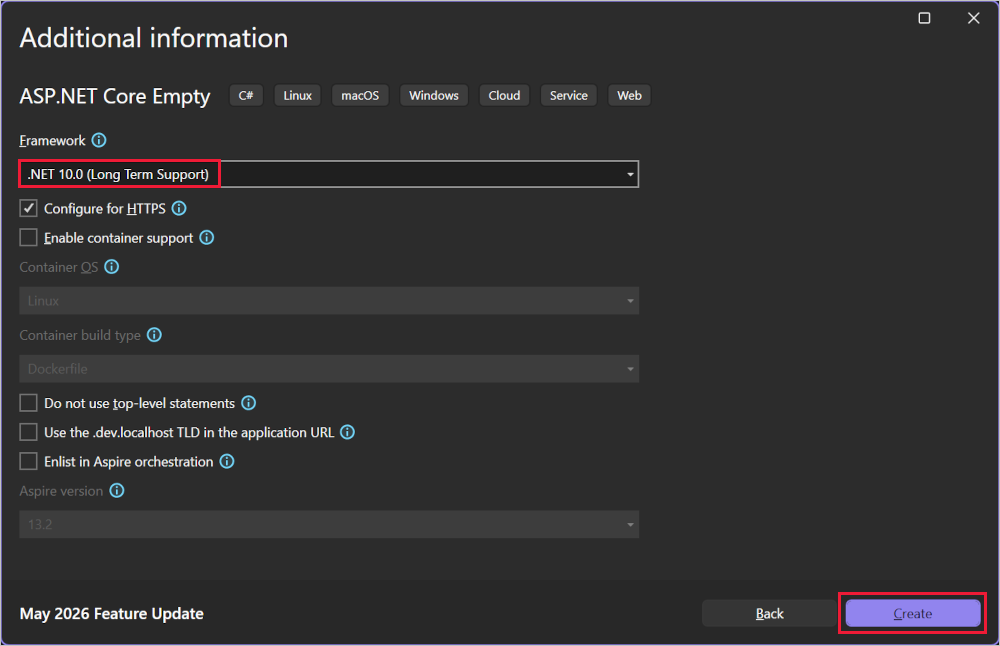The height and width of the screenshot is (646, 1000).
Task: Click the May 2026 Feature Update text
Action: pos(112,613)
